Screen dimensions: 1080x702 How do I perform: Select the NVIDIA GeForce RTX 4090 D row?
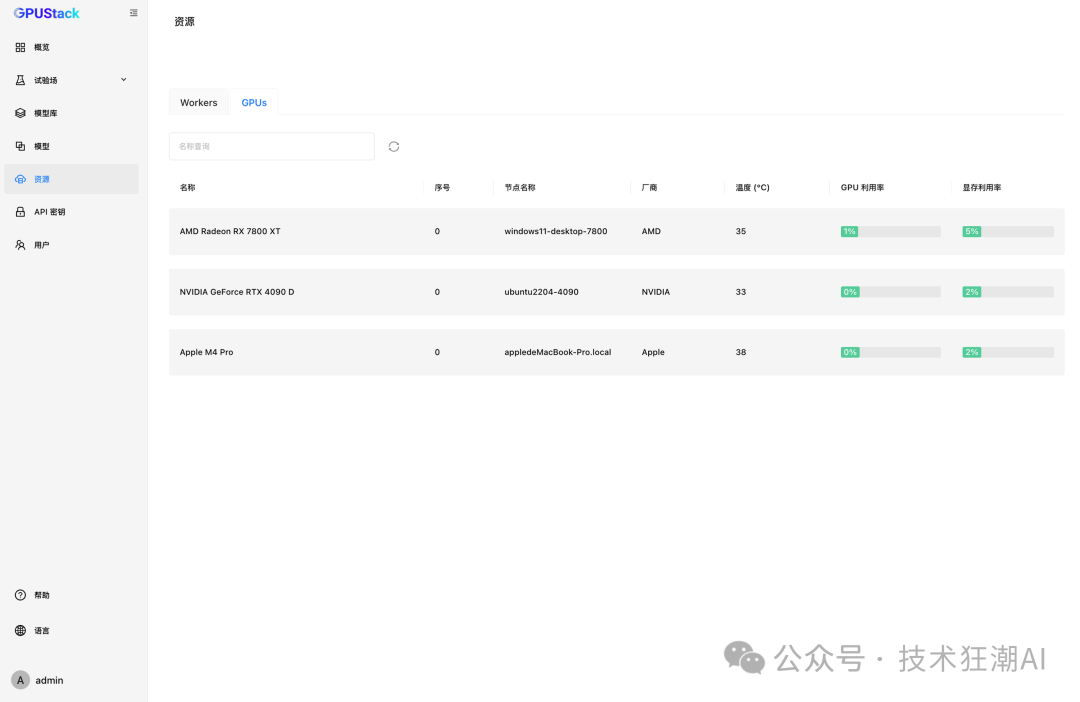coord(616,292)
